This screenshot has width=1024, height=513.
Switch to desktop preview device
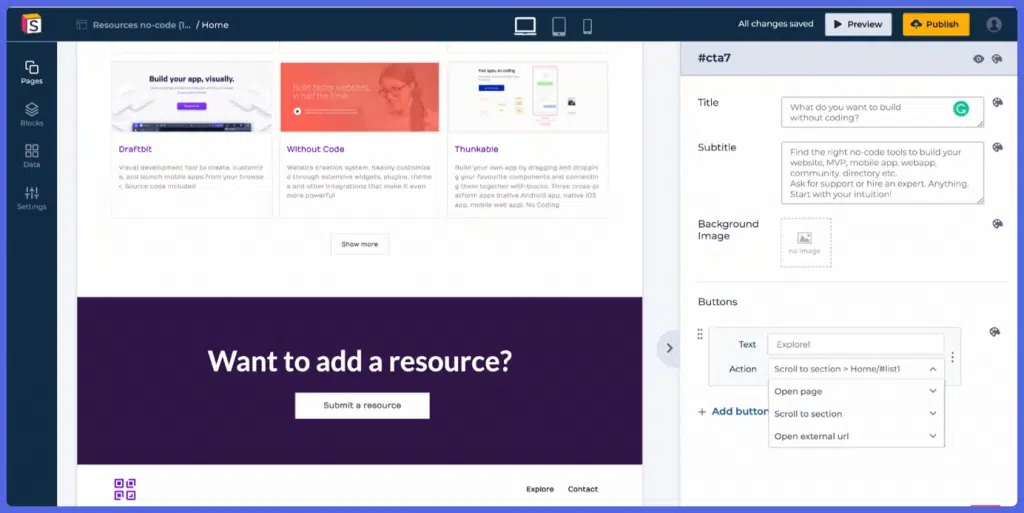525,26
